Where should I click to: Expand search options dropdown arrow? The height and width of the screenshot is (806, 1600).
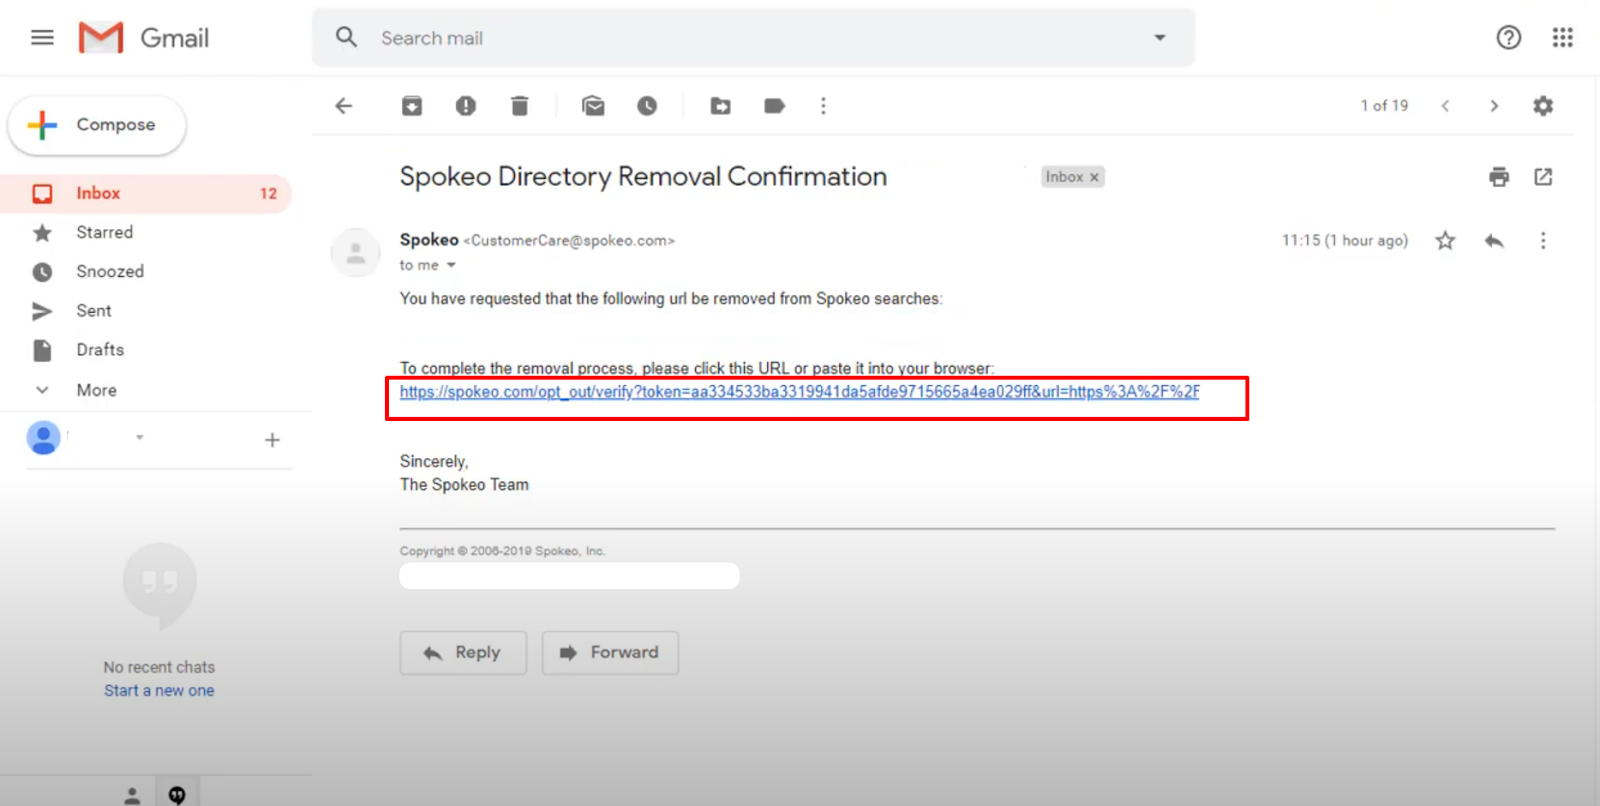1160,38
